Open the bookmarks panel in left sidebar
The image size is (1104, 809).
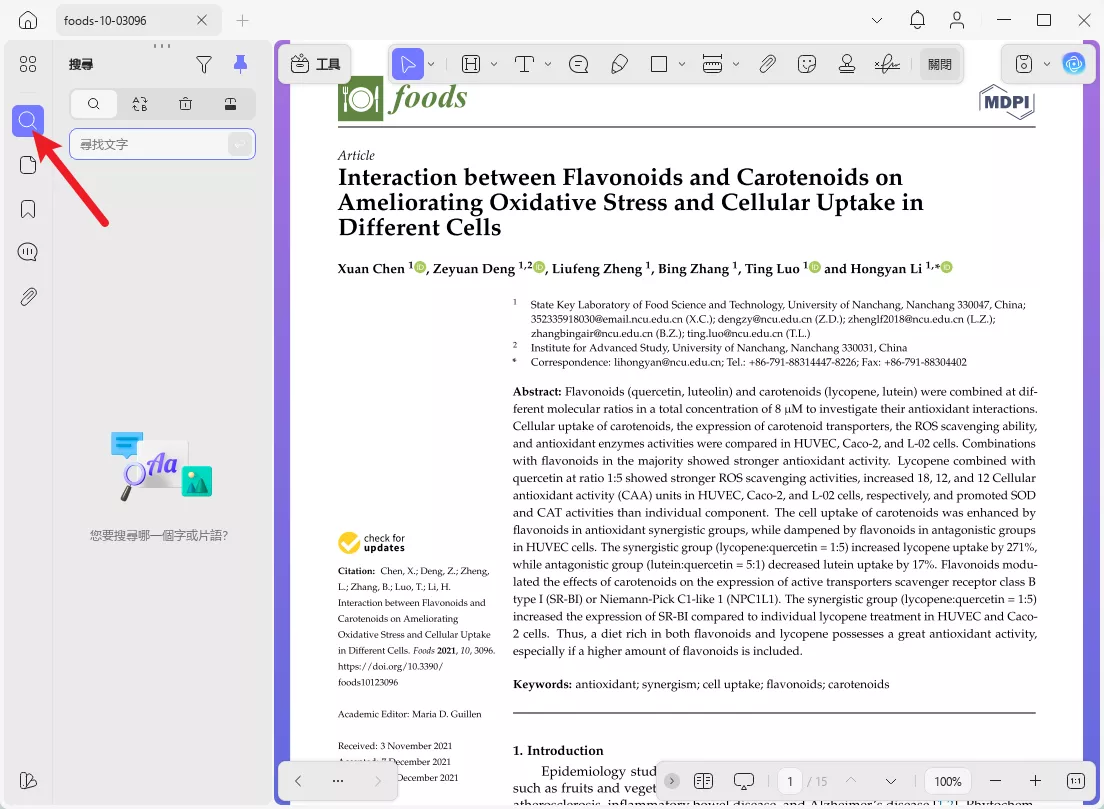28,209
